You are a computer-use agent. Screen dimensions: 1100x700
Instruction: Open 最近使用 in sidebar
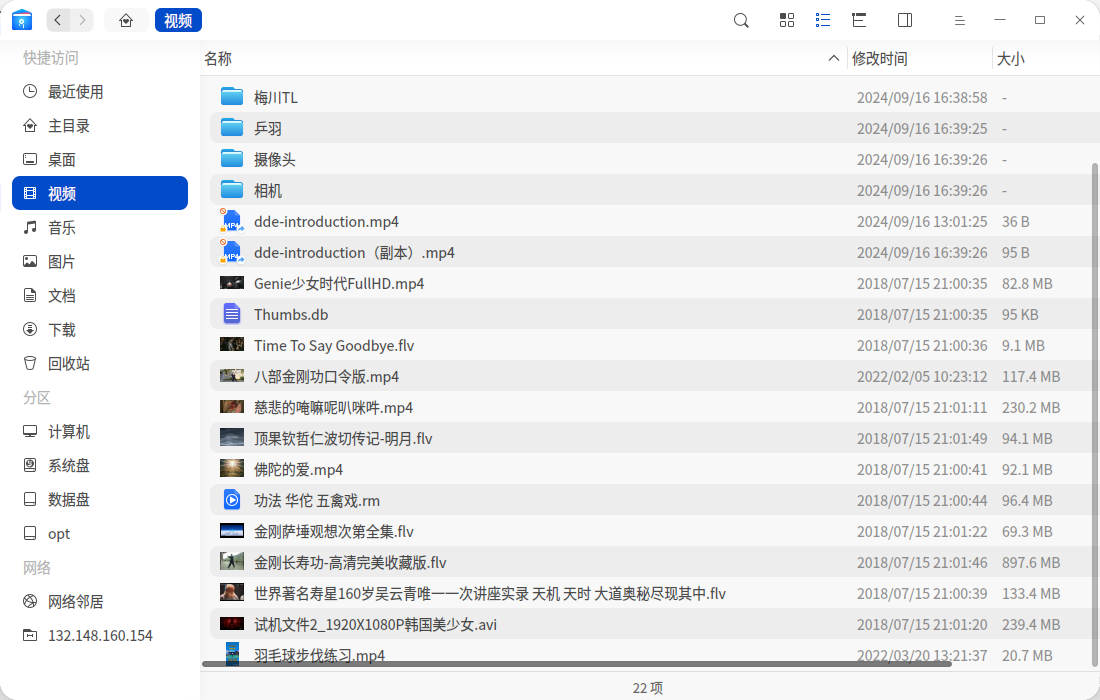[100, 92]
